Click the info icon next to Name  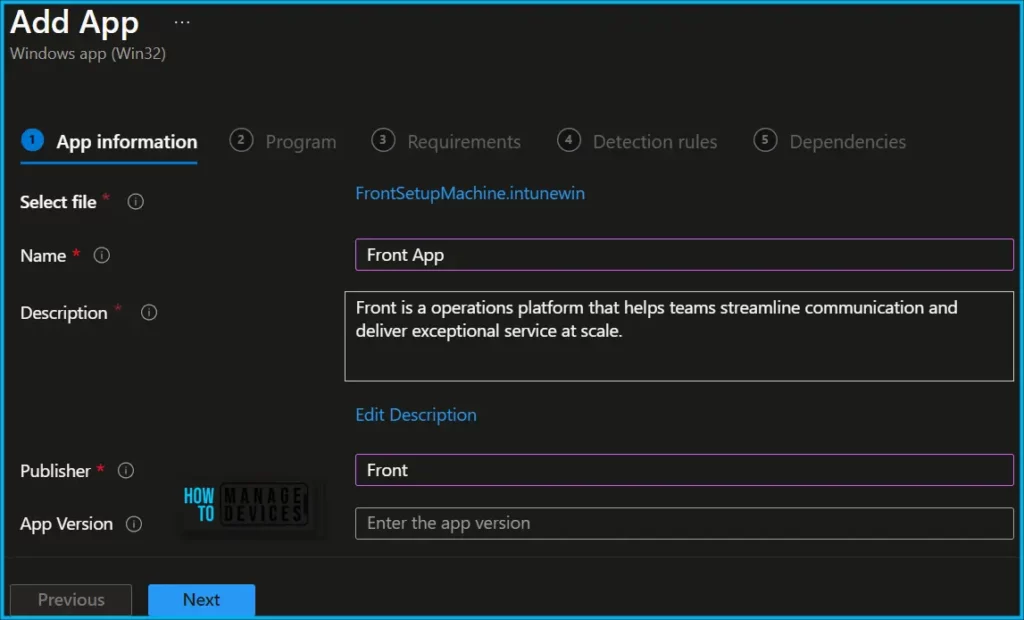point(101,255)
